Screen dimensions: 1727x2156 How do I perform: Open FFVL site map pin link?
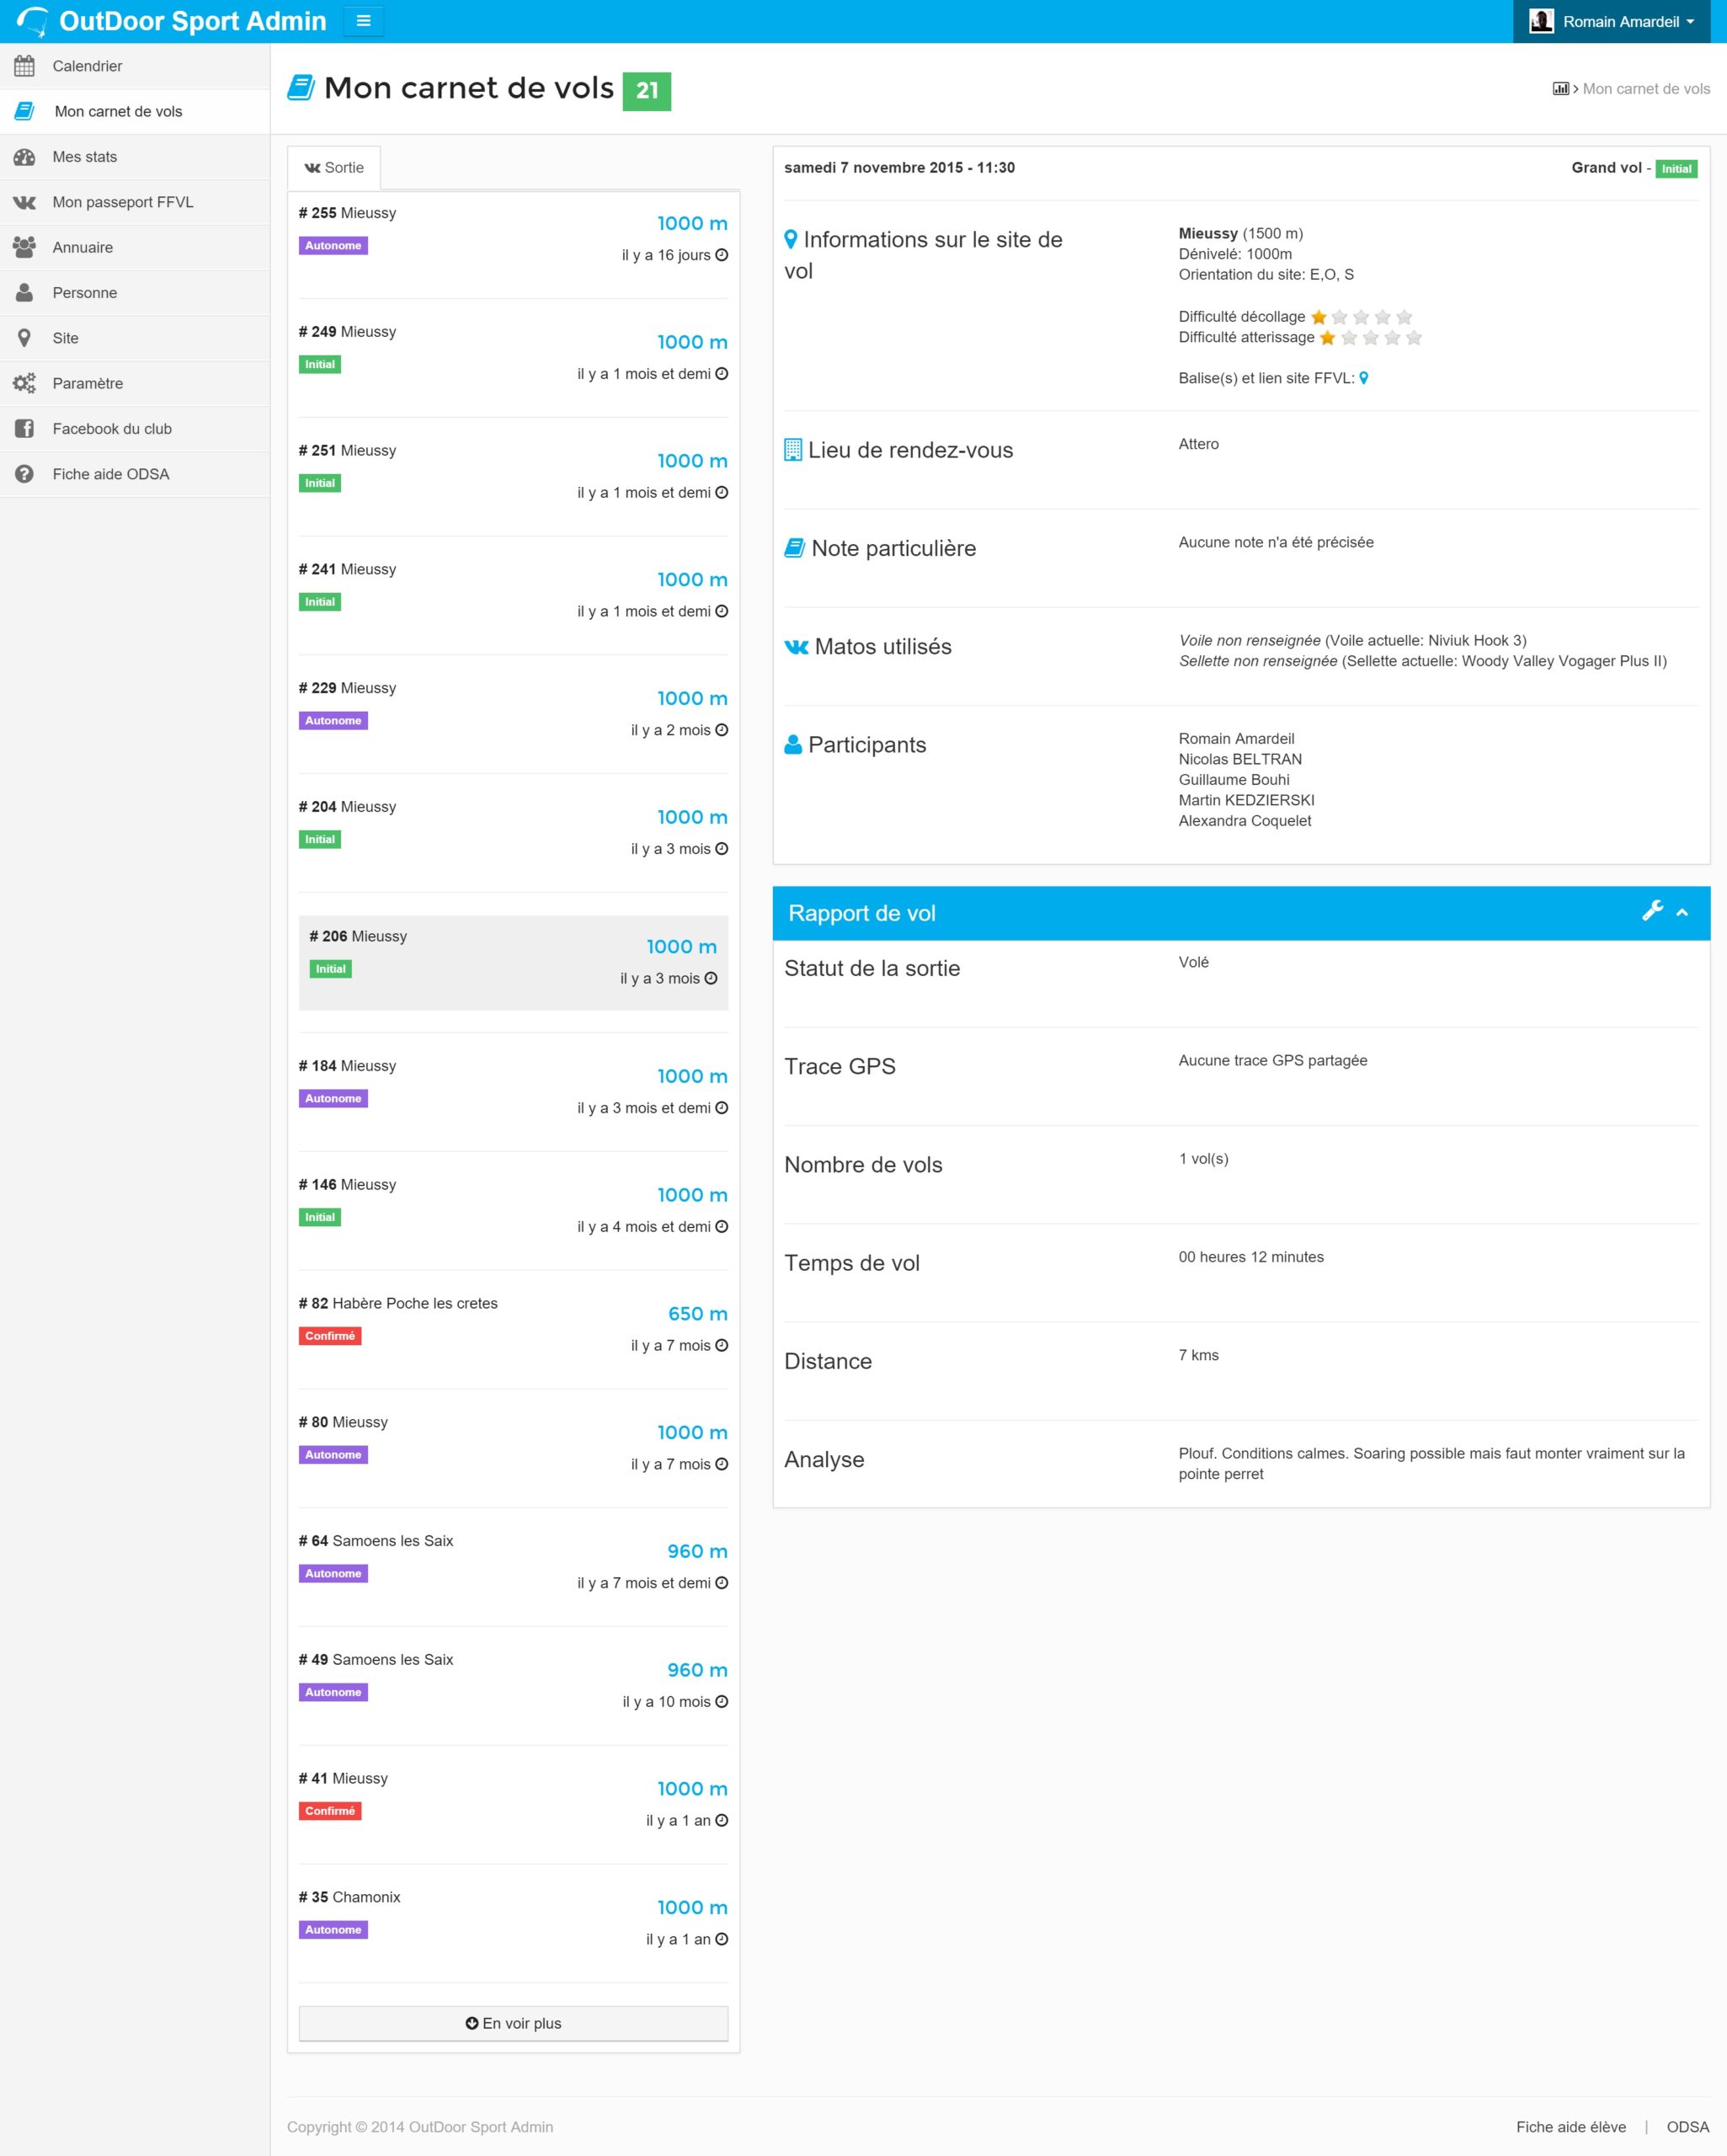(x=1363, y=378)
